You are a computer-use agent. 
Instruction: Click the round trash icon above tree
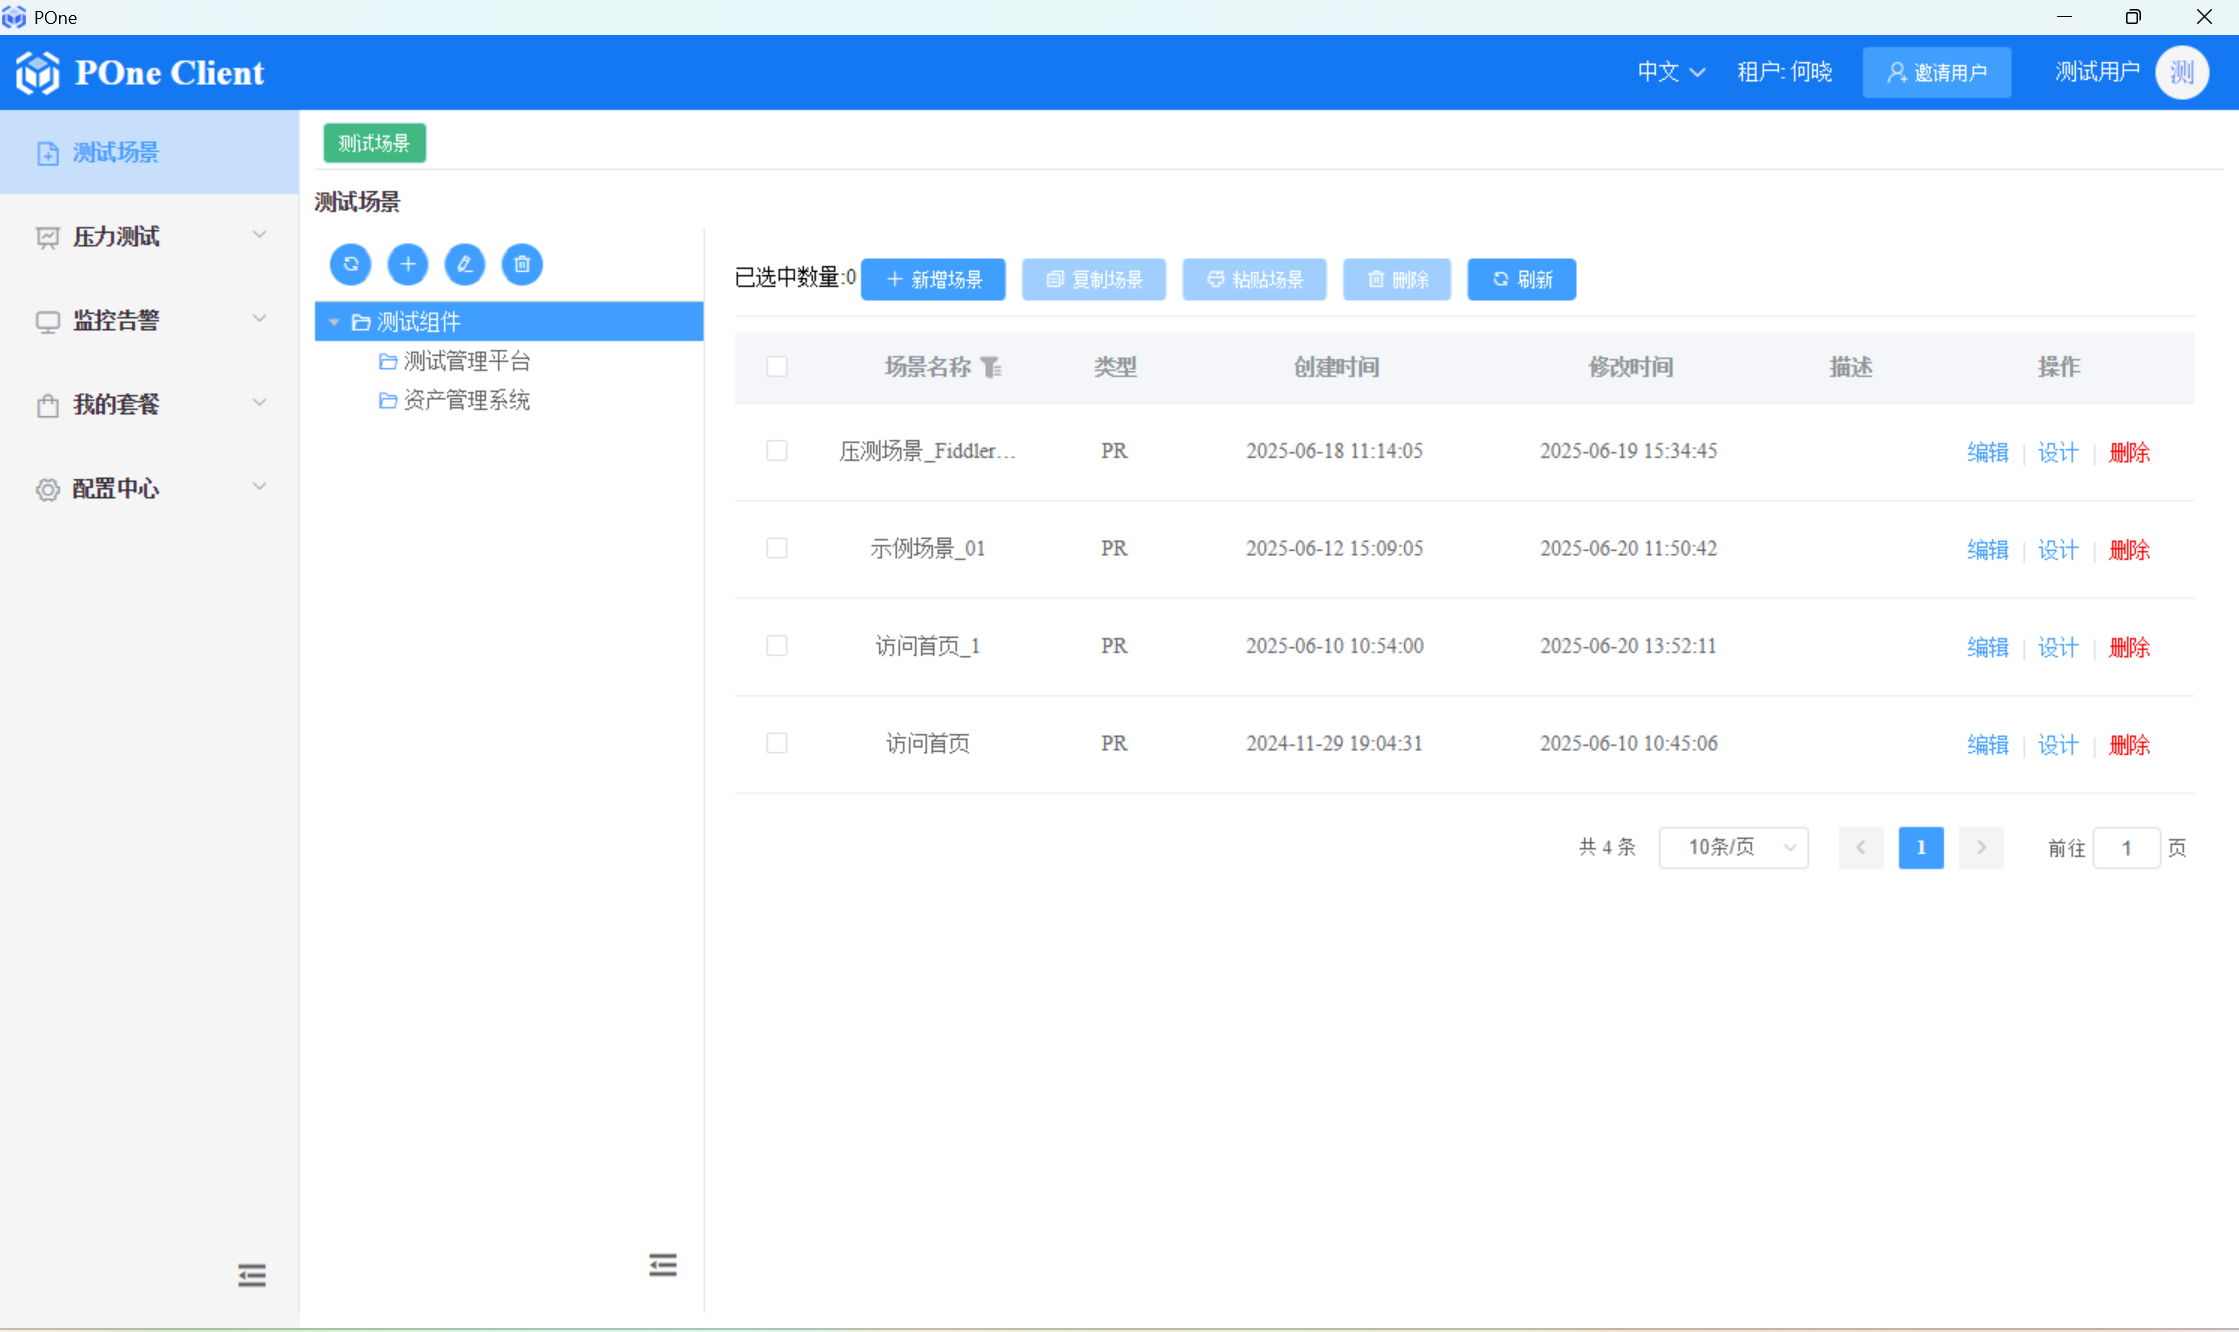521,264
